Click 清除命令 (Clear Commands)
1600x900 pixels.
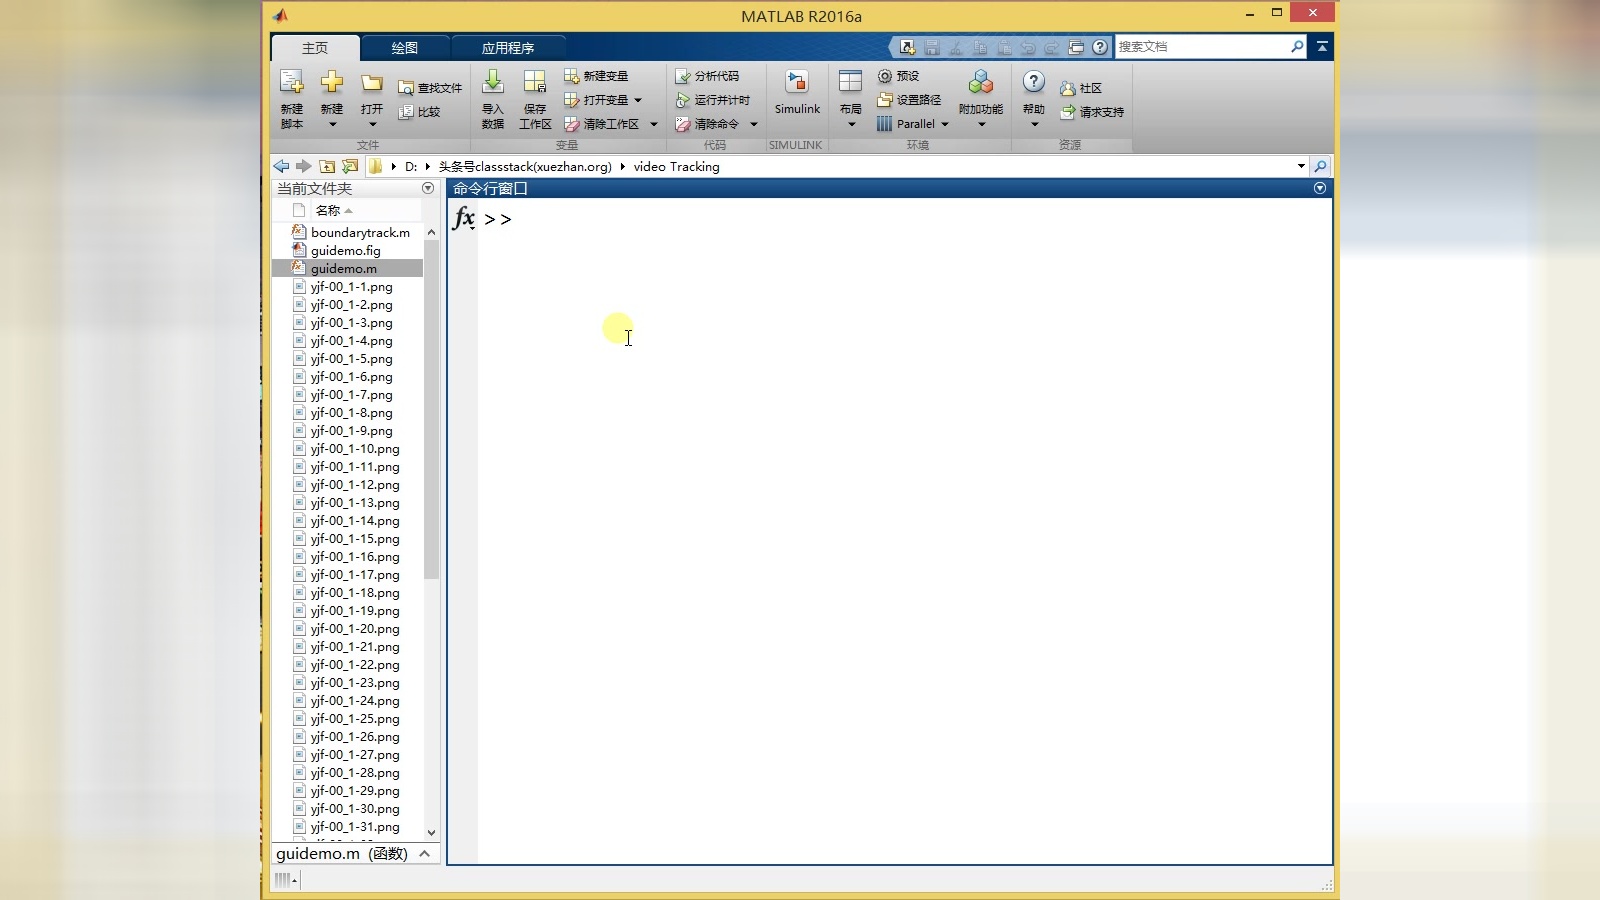pyautogui.click(x=707, y=124)
